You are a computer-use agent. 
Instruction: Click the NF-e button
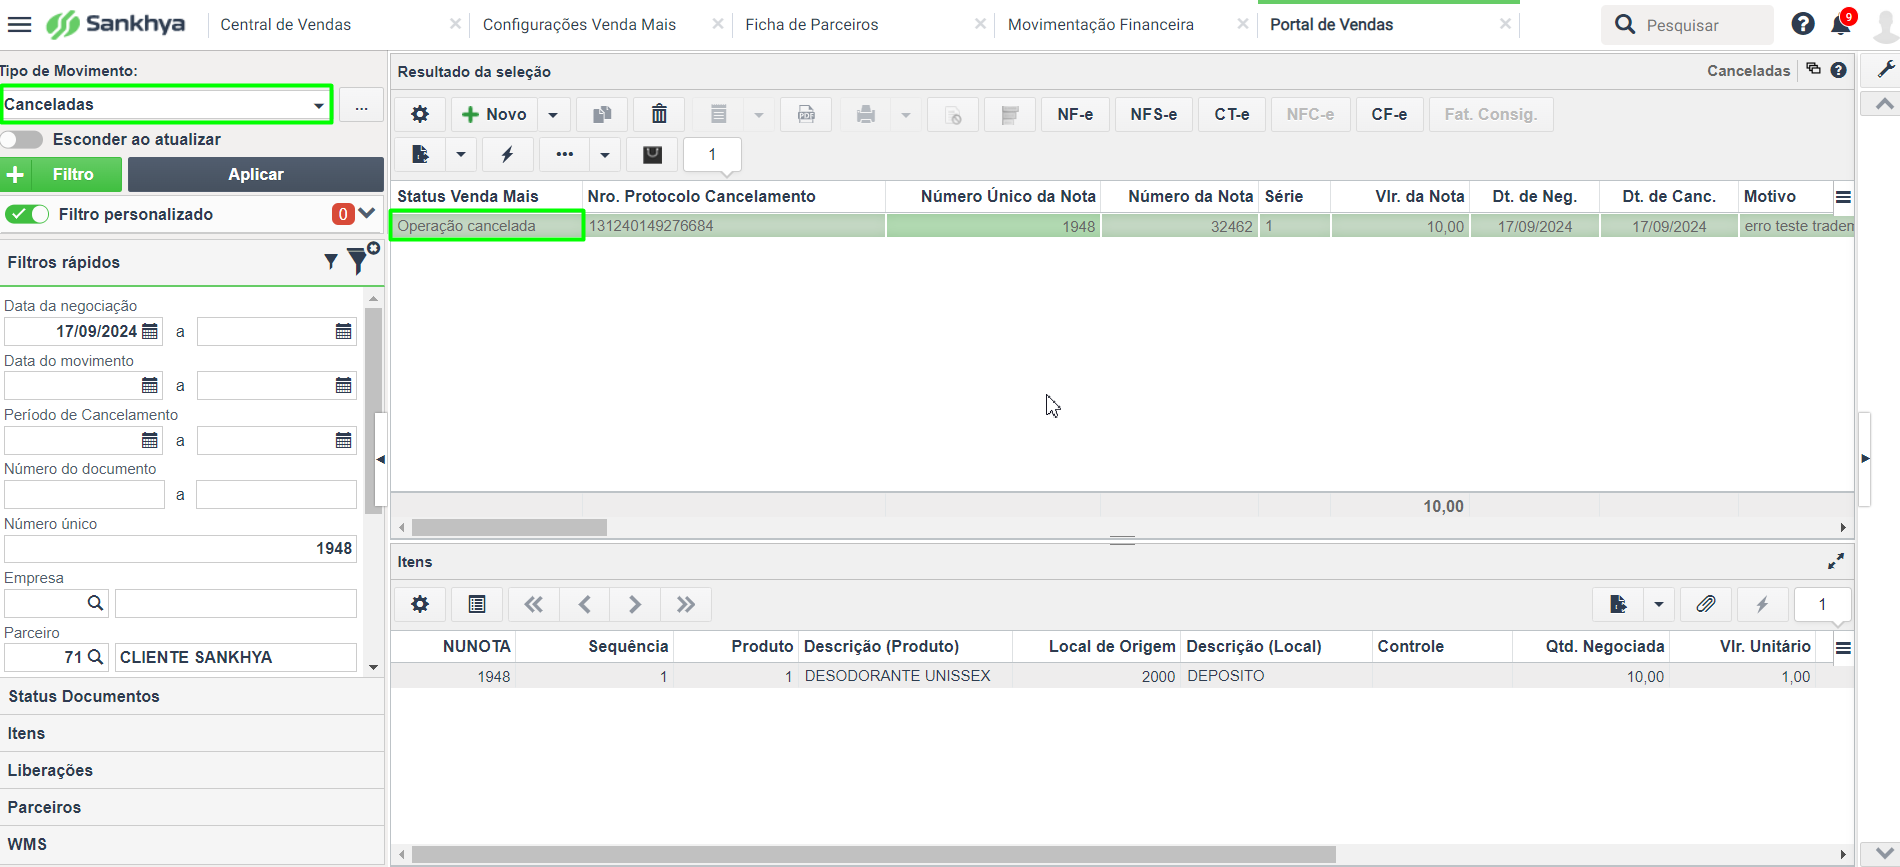pyautogui.click(x=1075, y=114)
